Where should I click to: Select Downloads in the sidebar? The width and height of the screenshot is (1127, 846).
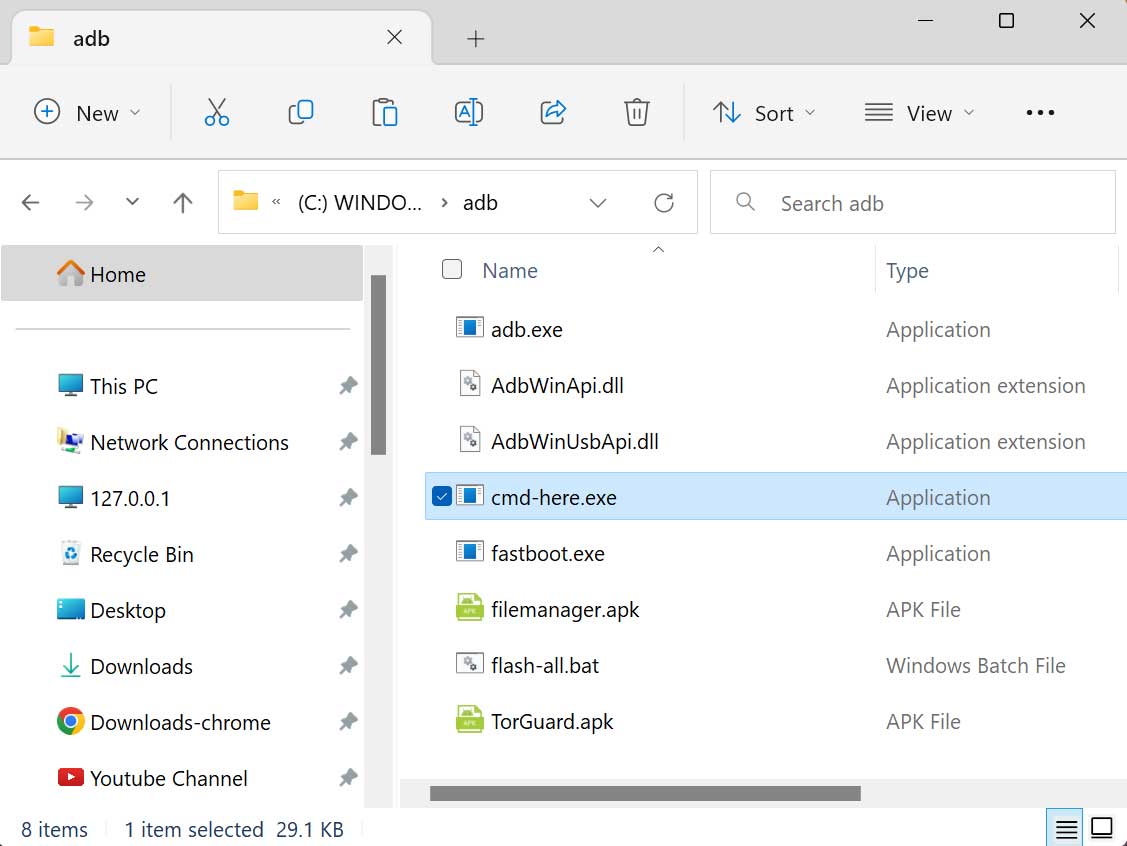point(140,666)
